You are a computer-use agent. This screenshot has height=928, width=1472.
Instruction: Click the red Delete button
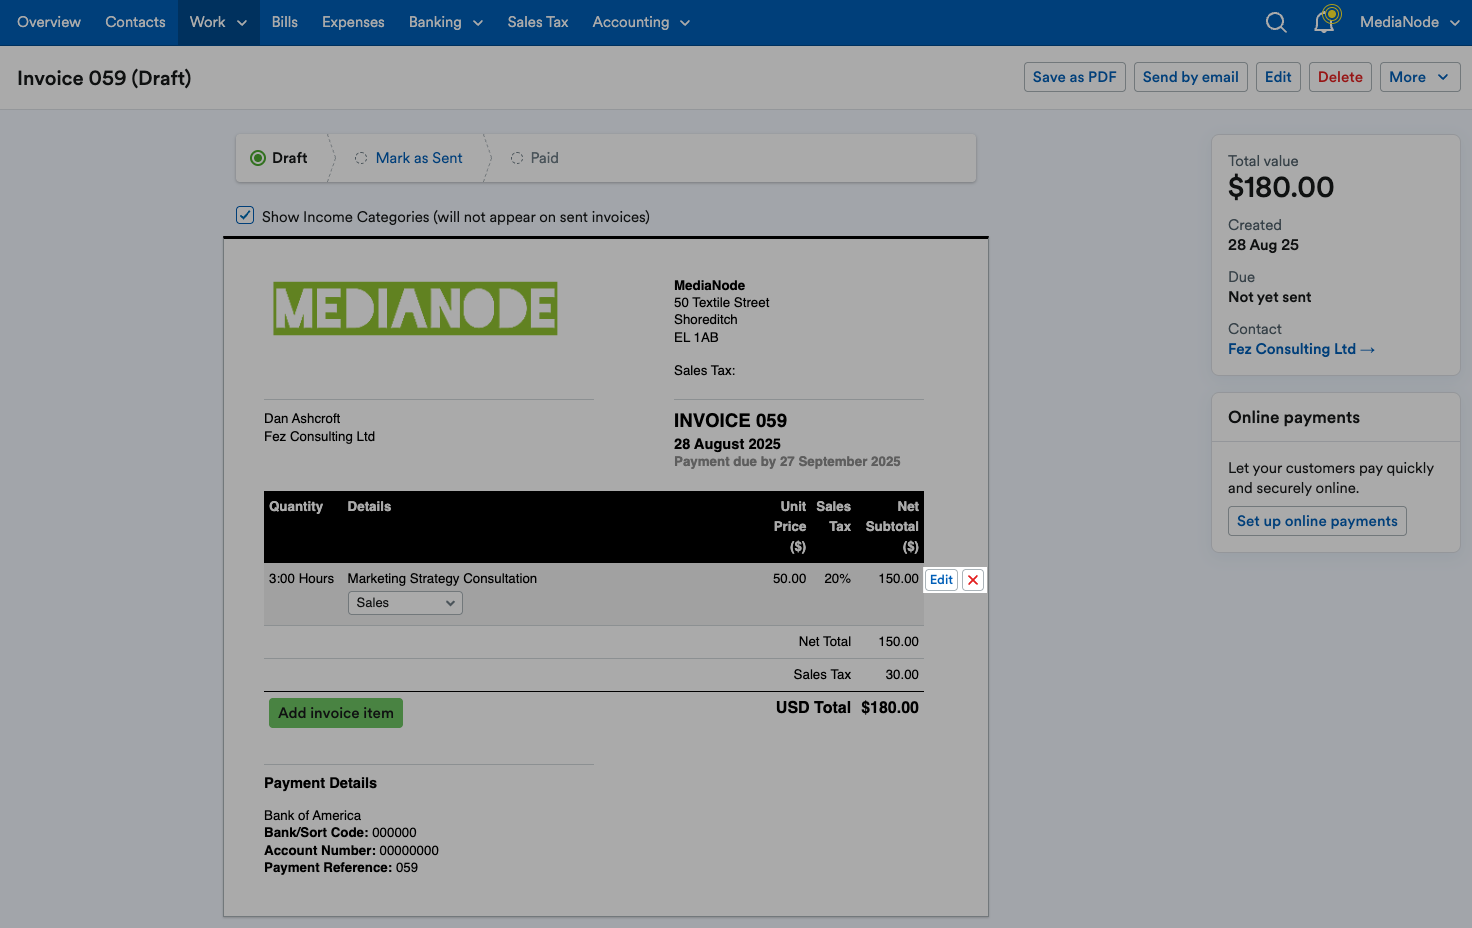pos(1340,77)
